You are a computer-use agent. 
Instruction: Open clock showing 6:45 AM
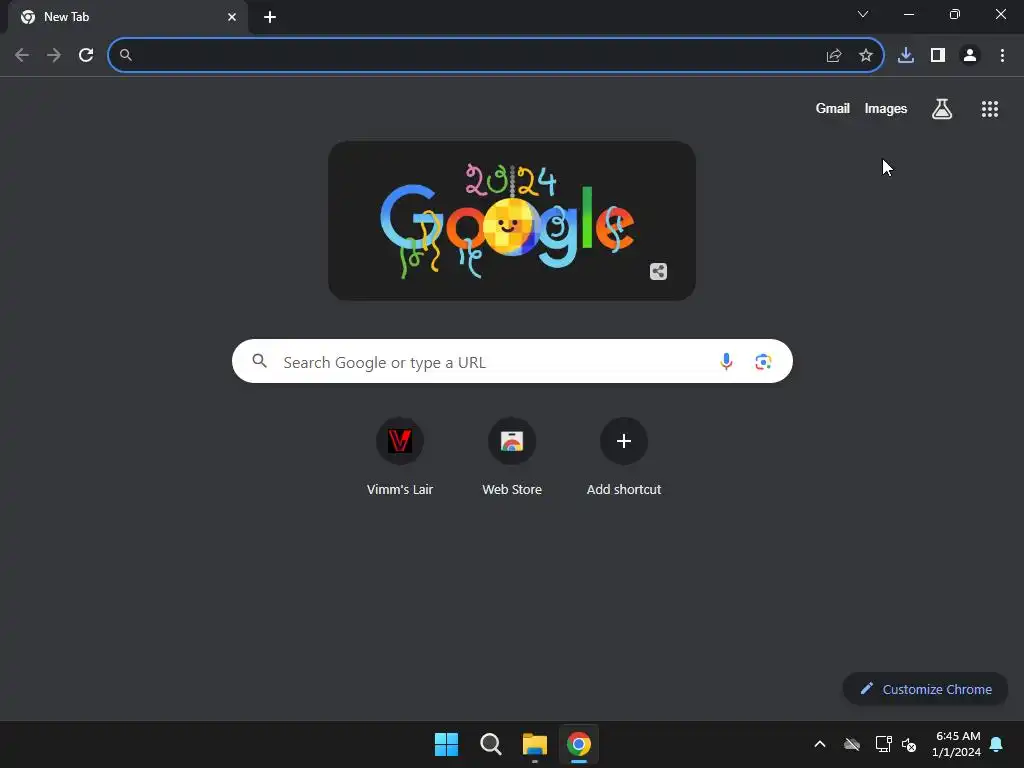pyautogui.click(x=957, y=744)
